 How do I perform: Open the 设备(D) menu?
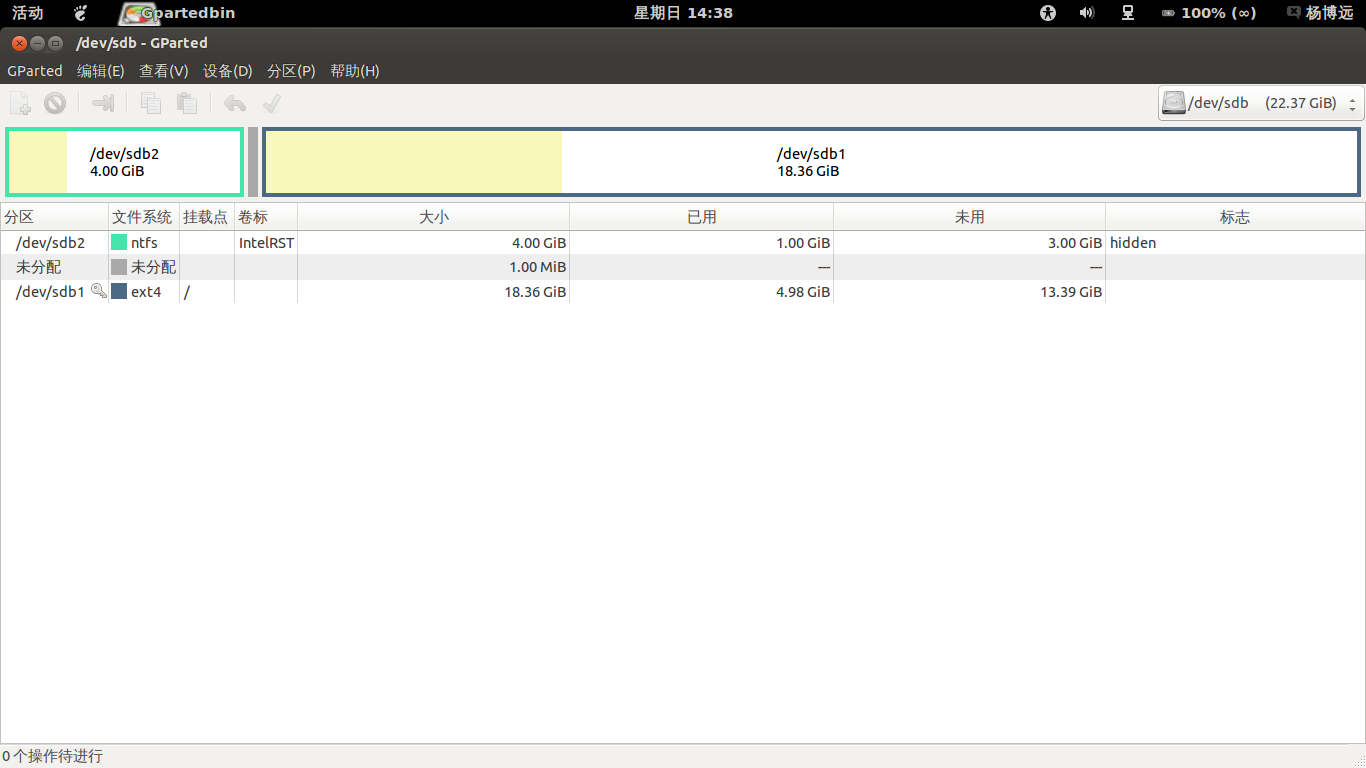pyautogui.click(x=228, y=71)
